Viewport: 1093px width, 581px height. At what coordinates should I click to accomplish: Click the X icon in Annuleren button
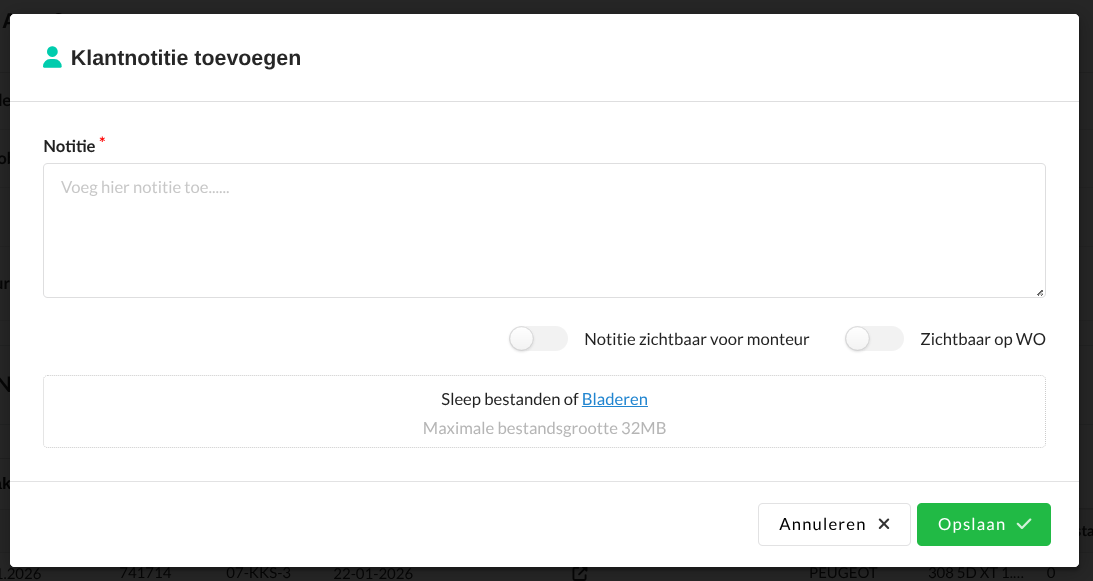[x=883, y=524]
